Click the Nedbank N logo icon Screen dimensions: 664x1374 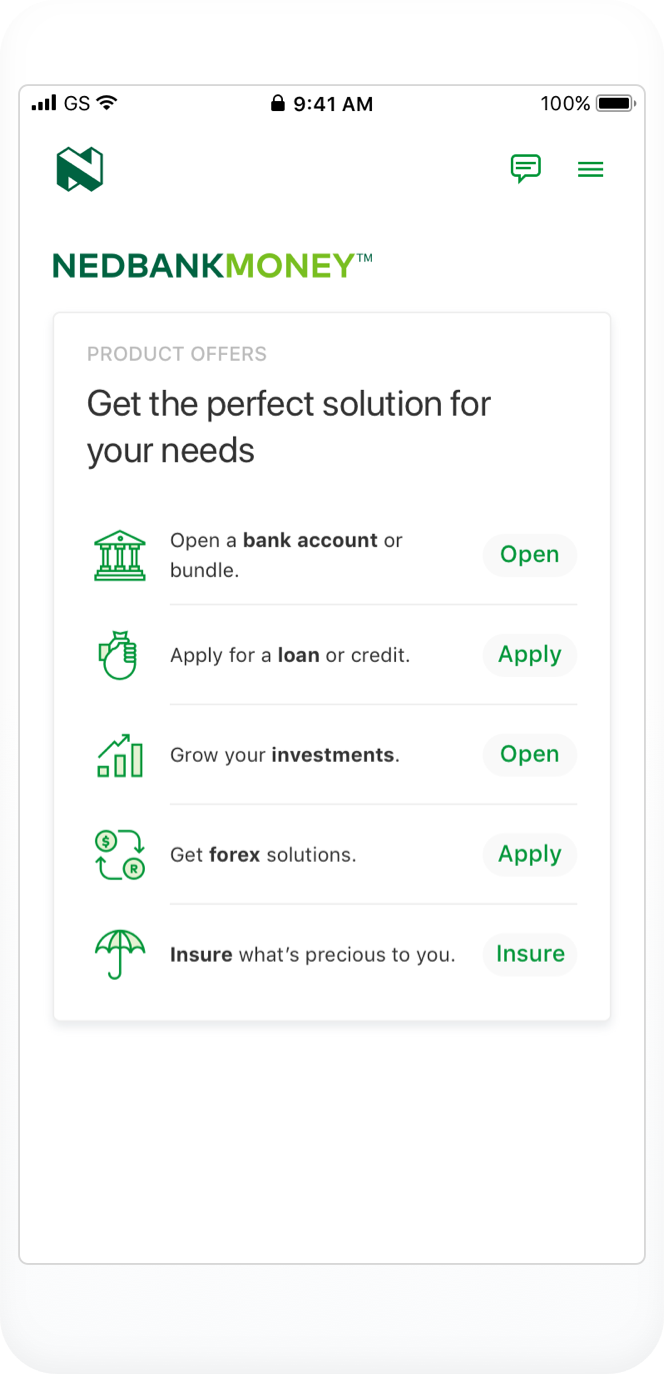point(80,169)
